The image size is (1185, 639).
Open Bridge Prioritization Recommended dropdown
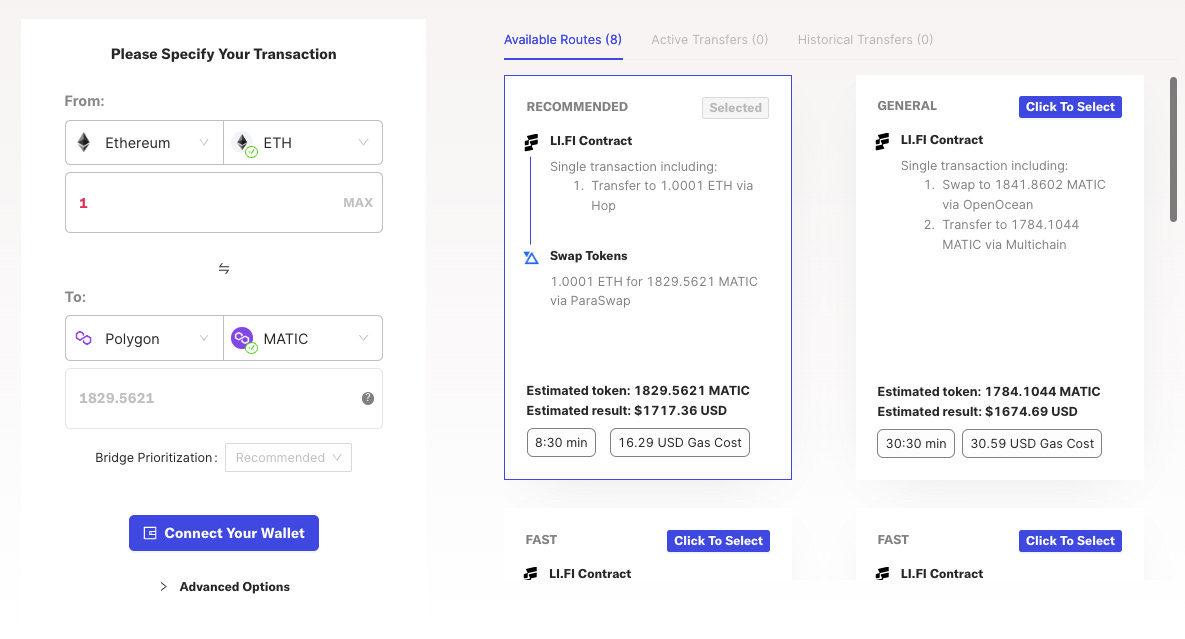click(288, 458)
